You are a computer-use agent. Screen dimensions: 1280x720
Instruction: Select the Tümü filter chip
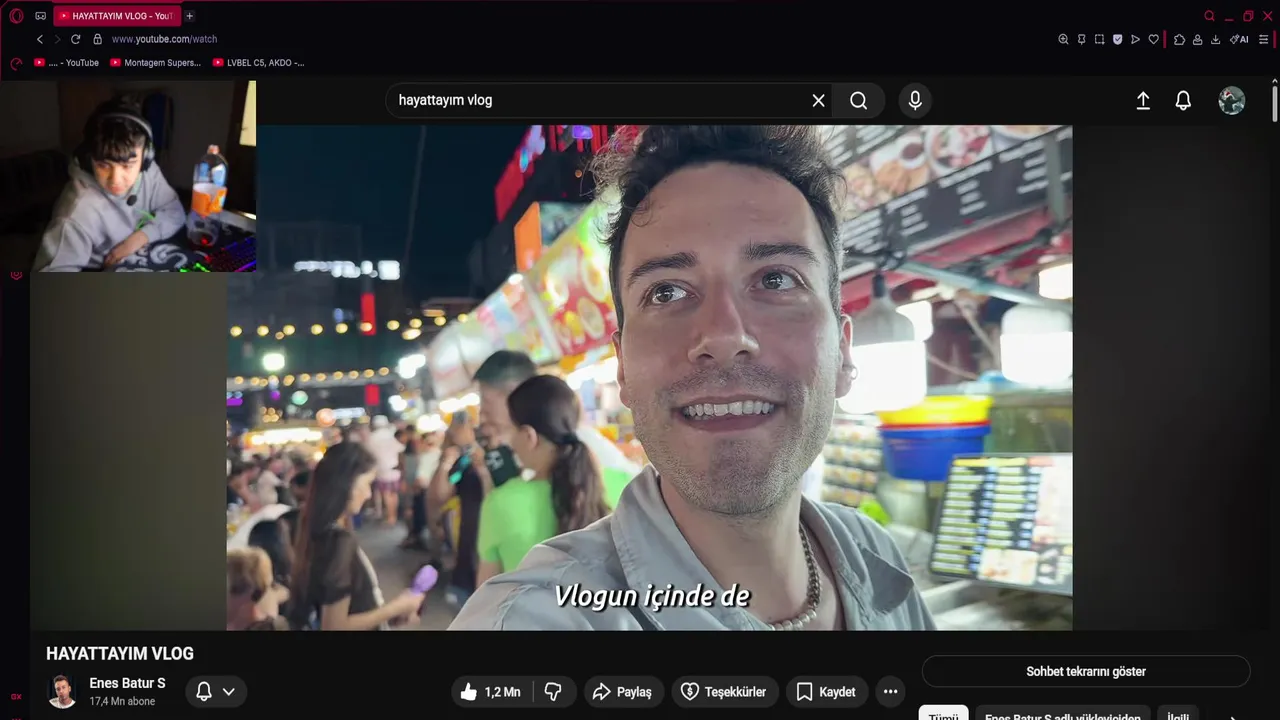pos(943,715)
